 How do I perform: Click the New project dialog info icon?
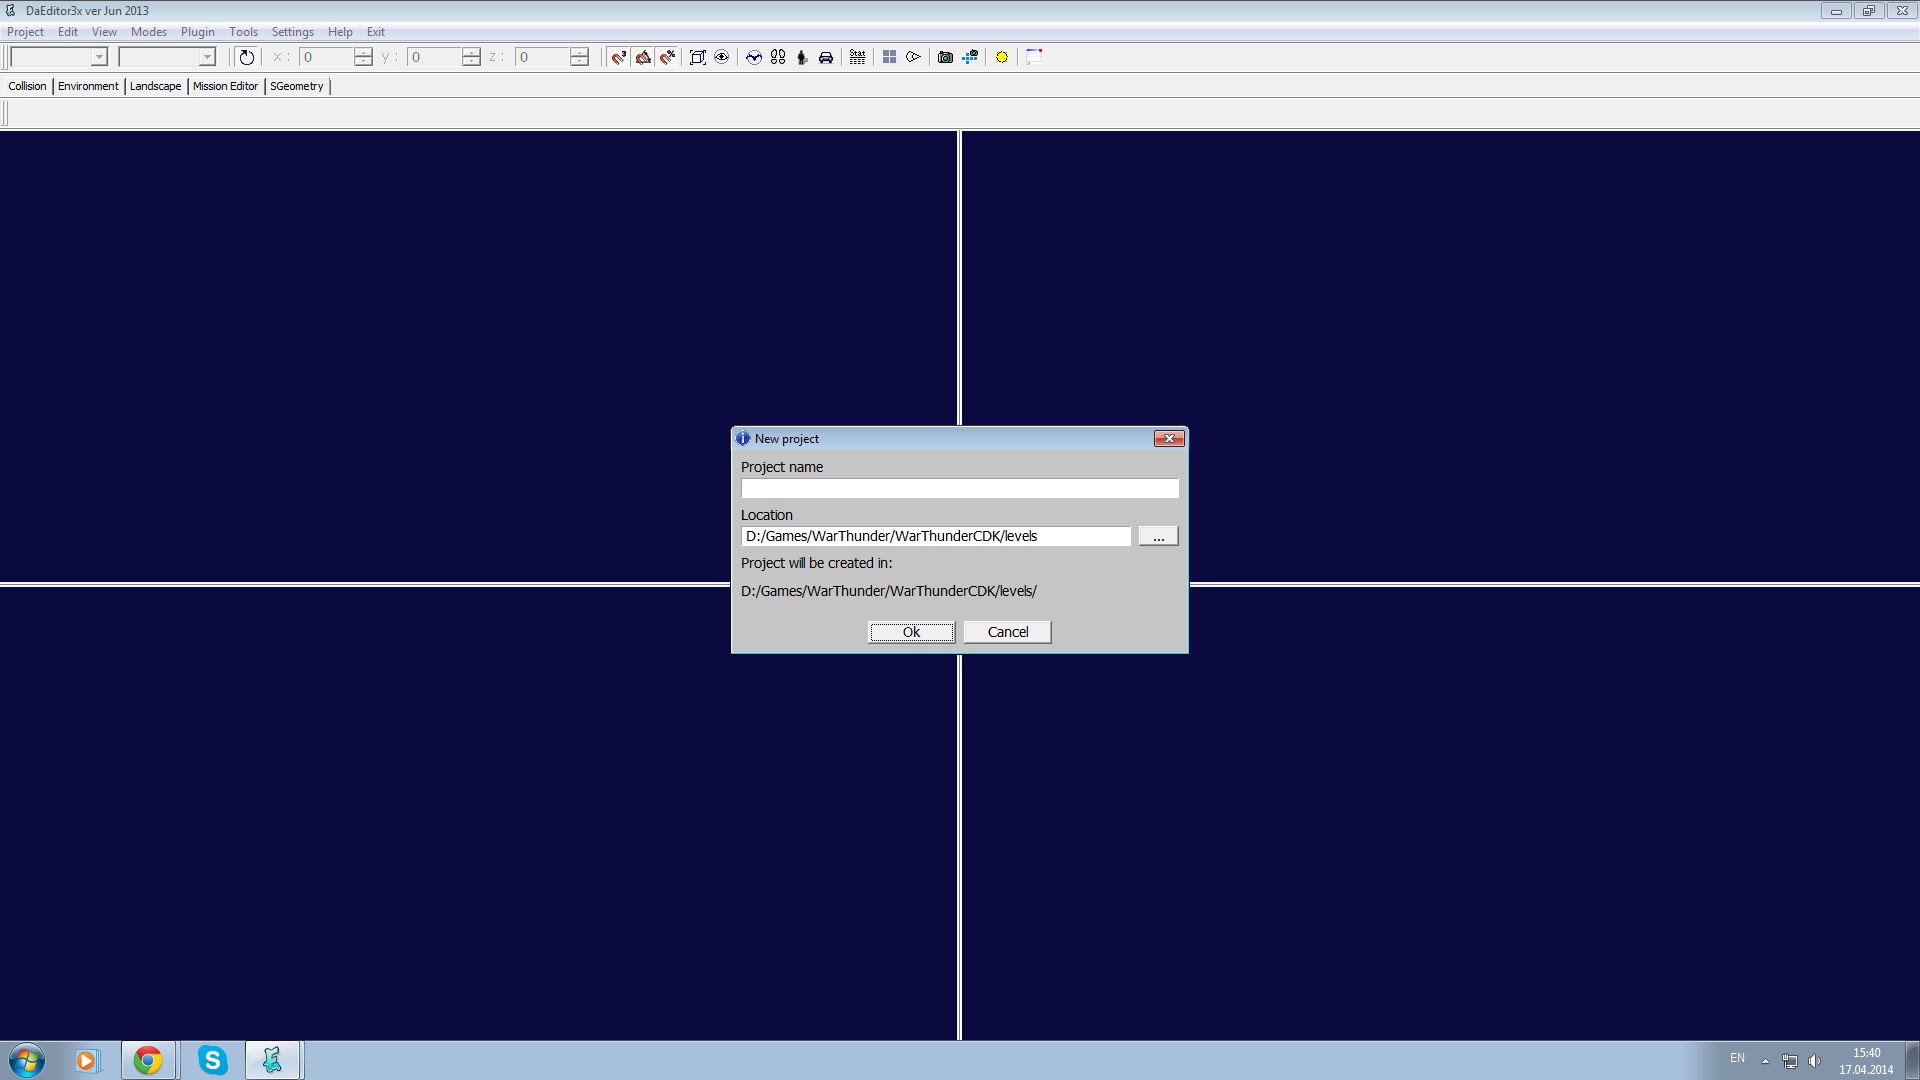tap(743, 438)
